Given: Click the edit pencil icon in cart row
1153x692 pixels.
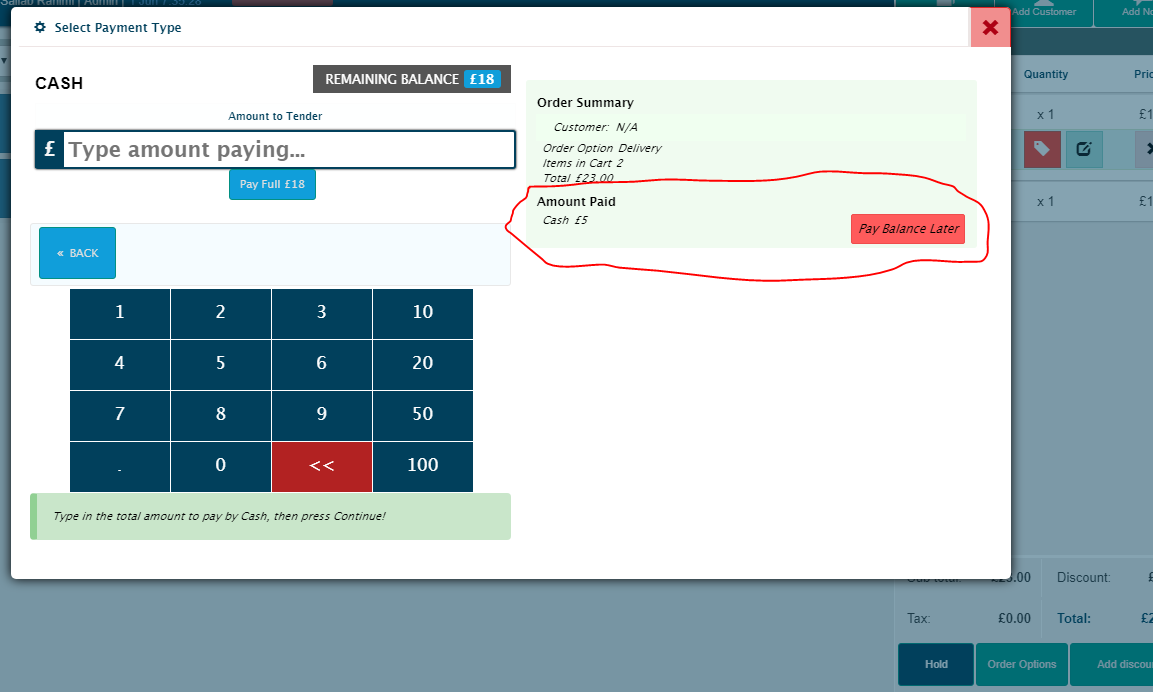Looking at the screenshot, I should click(1084, 149).
